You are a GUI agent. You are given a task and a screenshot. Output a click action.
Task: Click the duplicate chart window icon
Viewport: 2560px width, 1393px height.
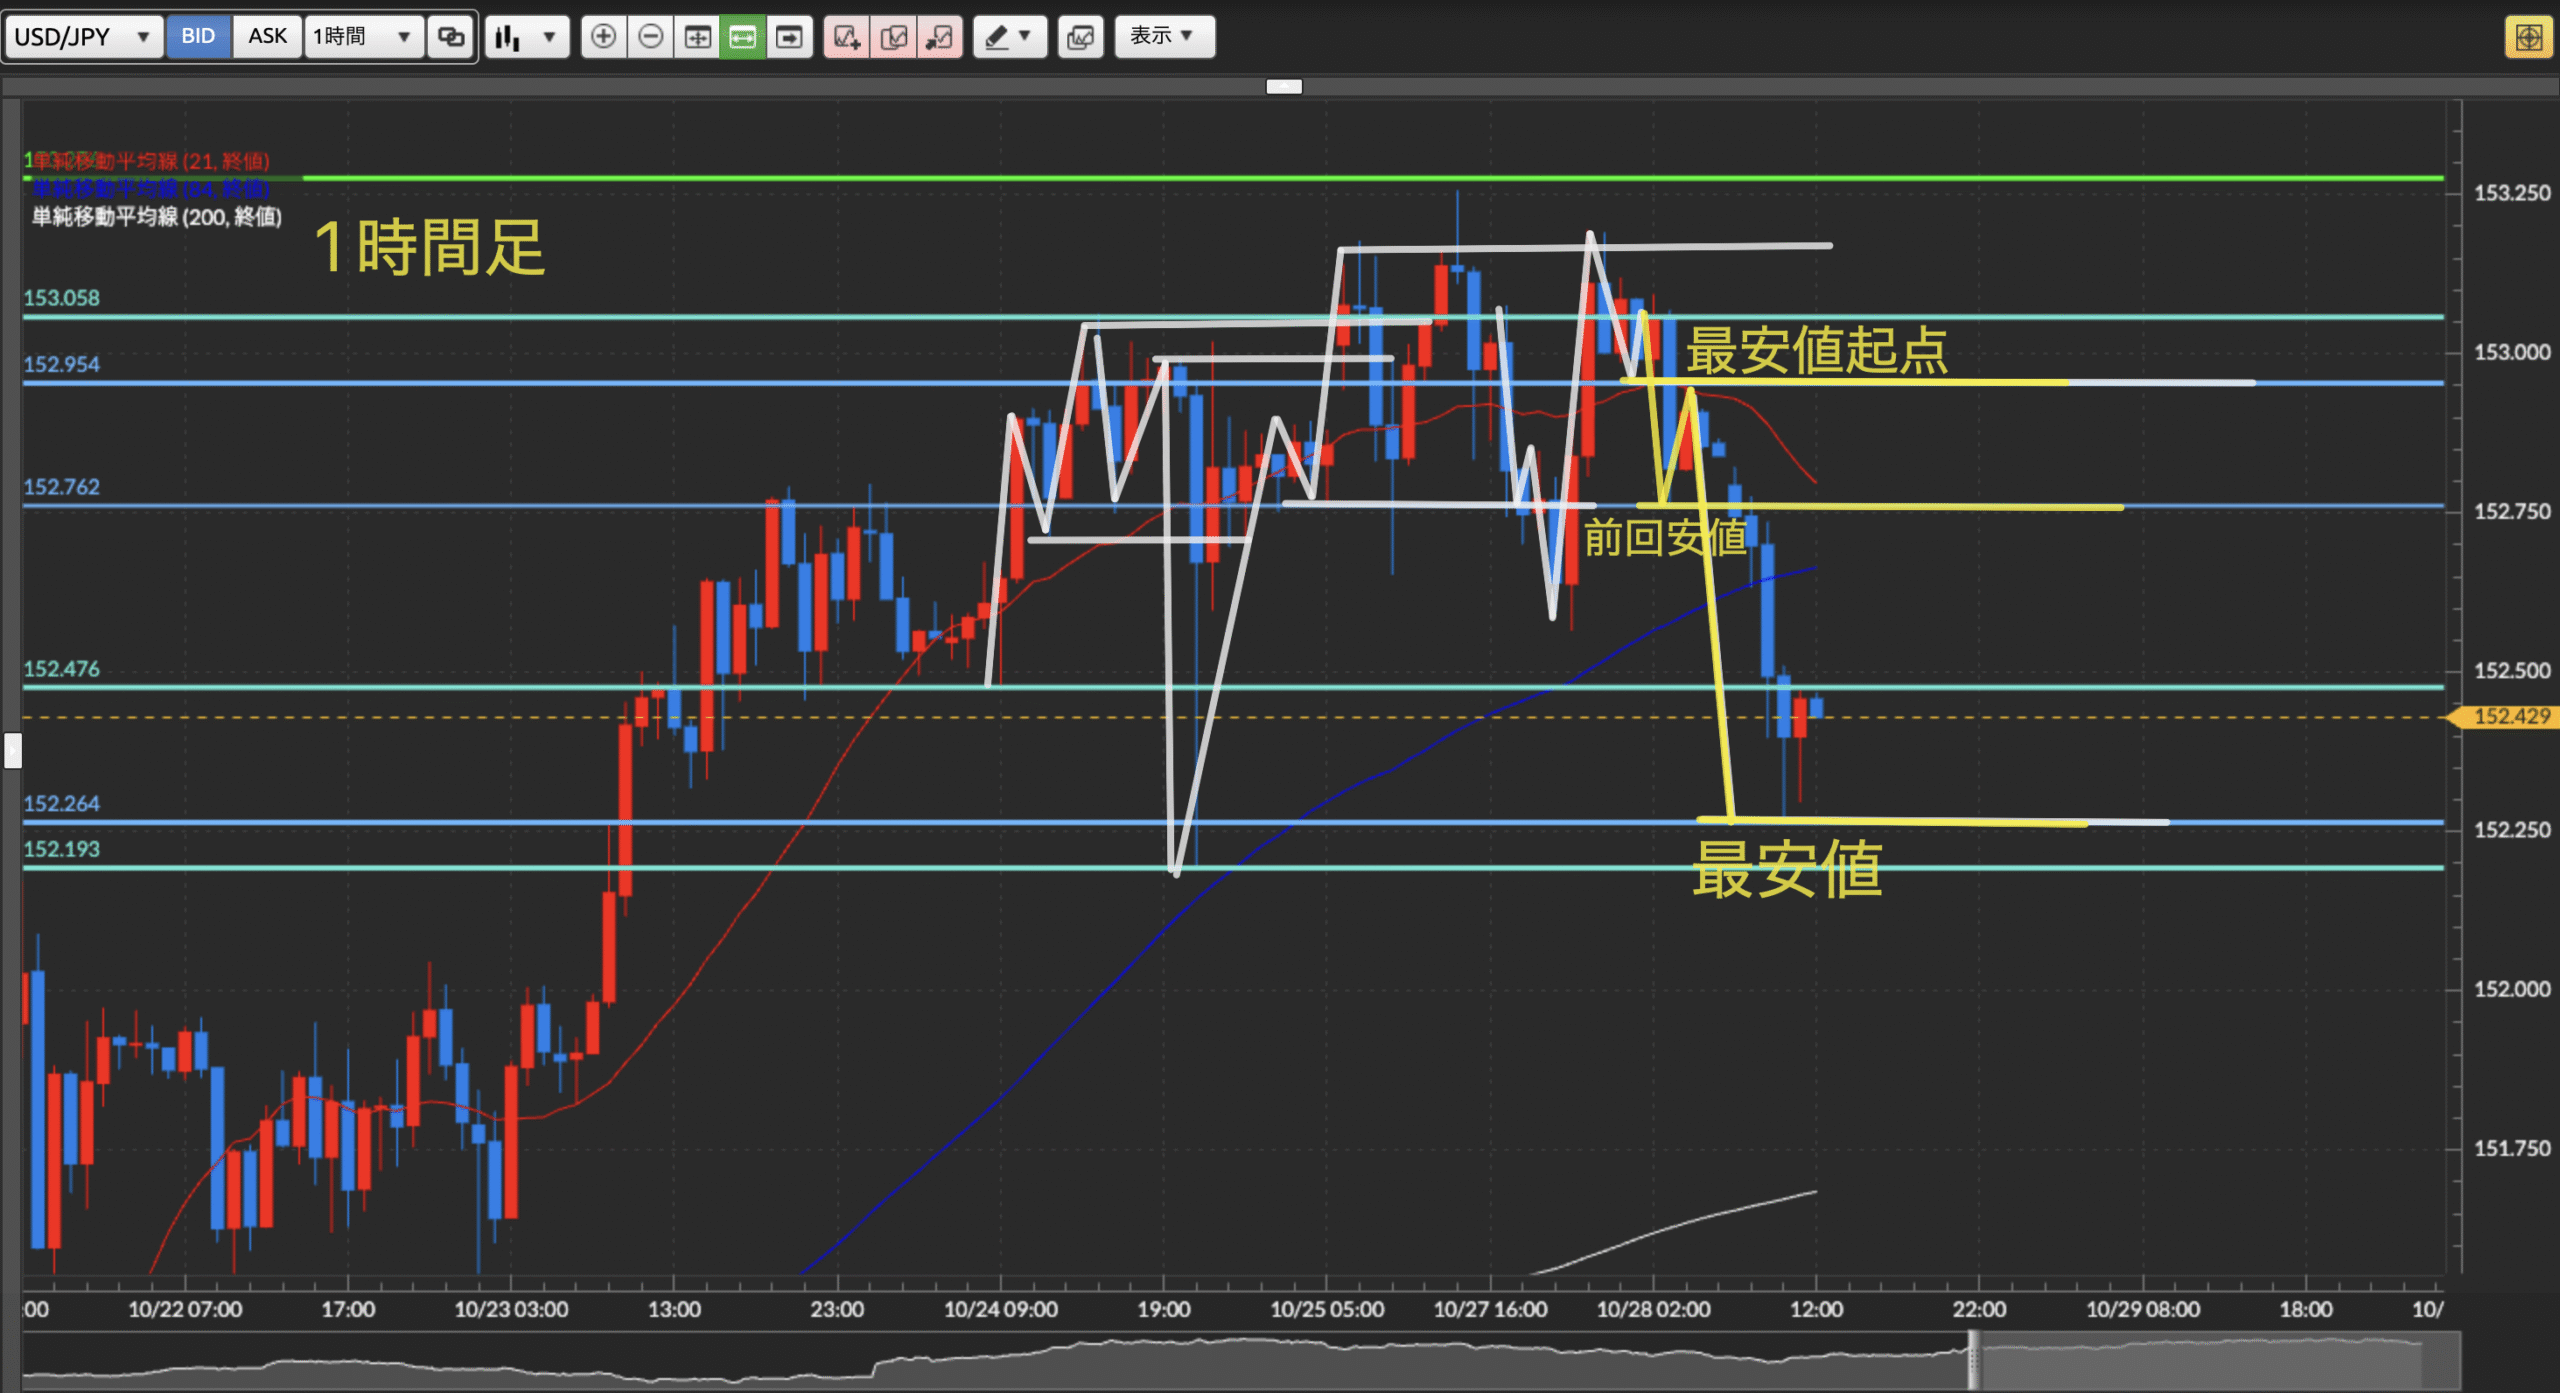(1080, 37)
